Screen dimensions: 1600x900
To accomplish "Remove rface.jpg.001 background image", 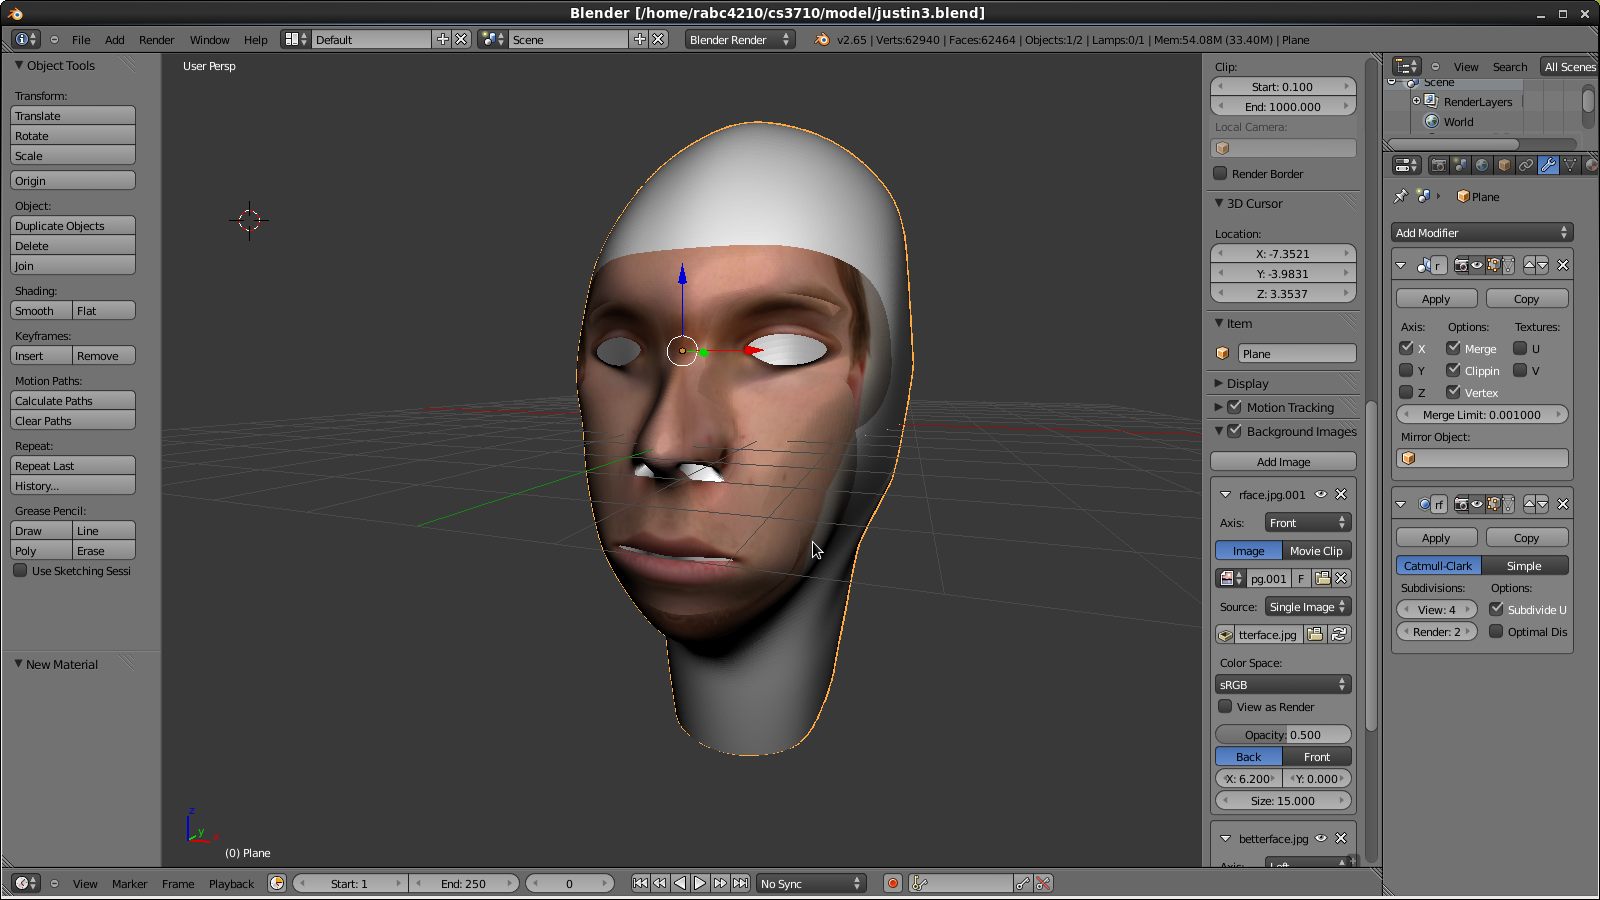I will coord(1341,494).
